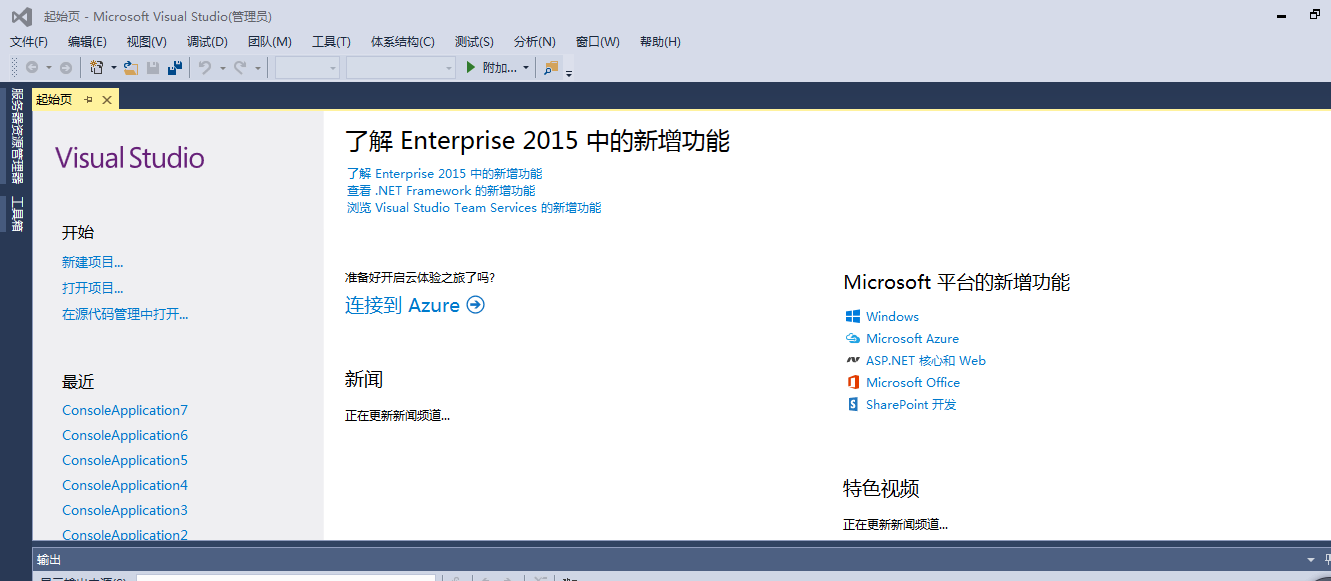Open the 团队(M) menu

coord(270,42)
